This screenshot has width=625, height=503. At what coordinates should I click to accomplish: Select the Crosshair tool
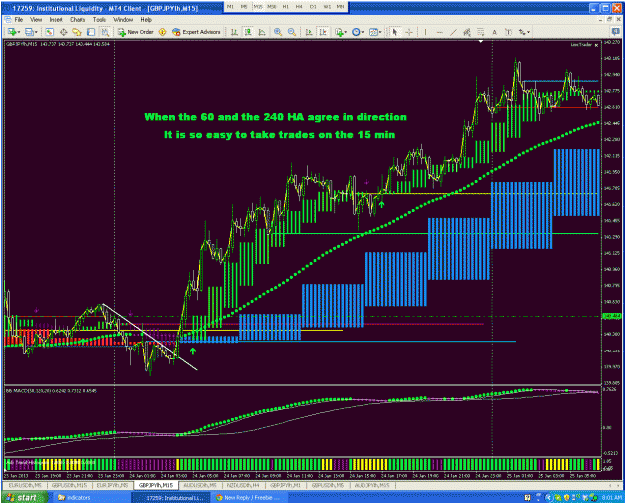pos(409,32)
